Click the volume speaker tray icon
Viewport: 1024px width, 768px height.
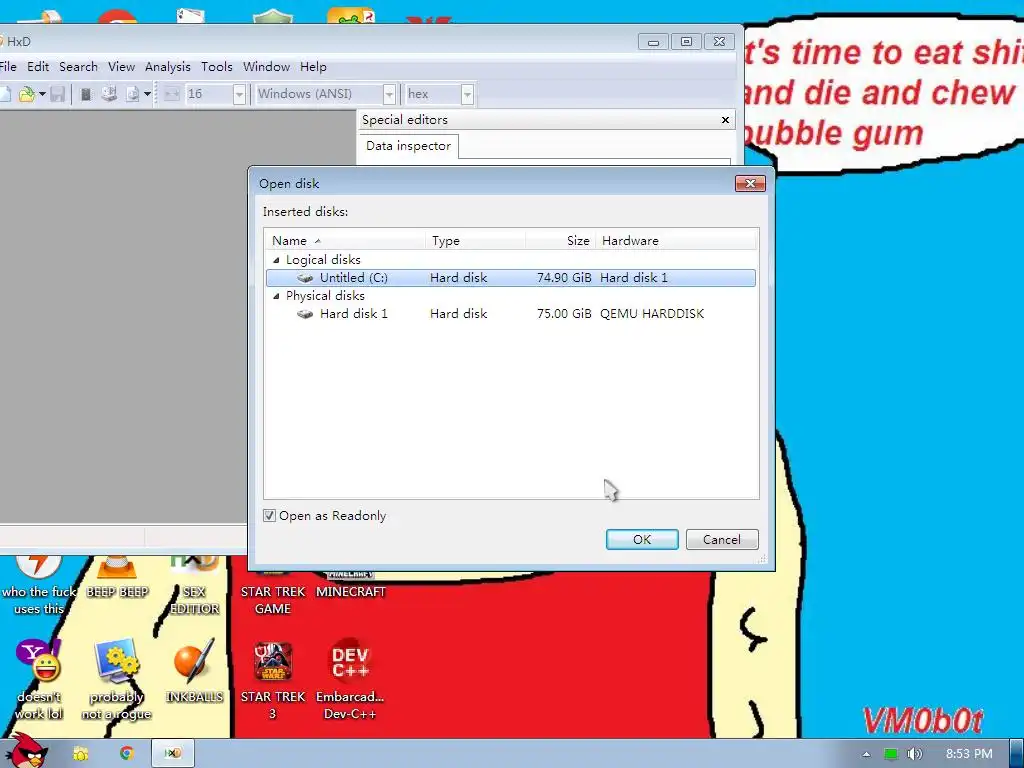coord(914,754)
